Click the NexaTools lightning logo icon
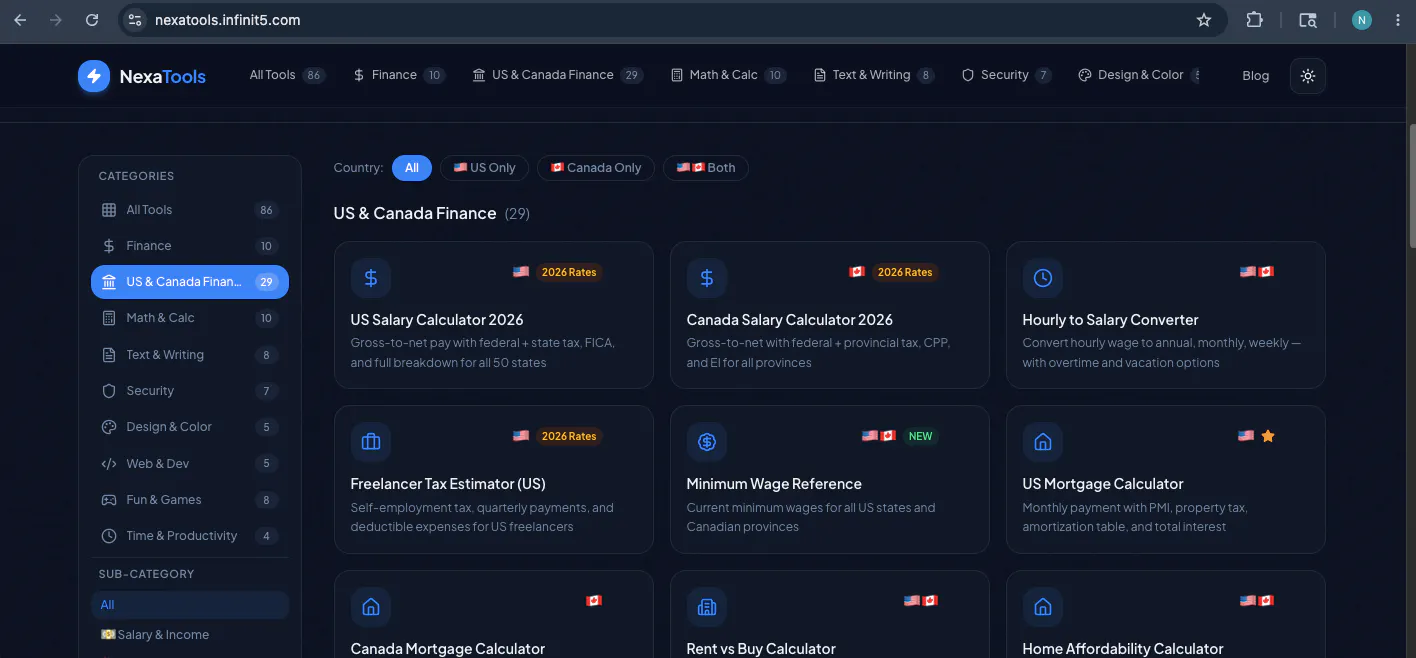The image size is (1416, 658). coord(94,76)
